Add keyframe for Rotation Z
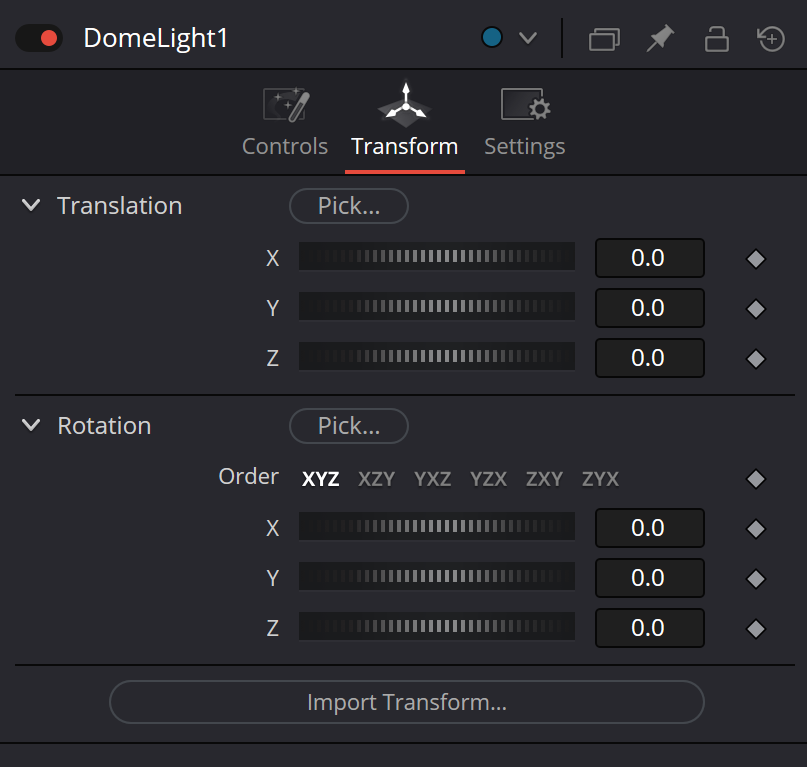The height and width of the screenshot is (767, 807). [756, 629]
